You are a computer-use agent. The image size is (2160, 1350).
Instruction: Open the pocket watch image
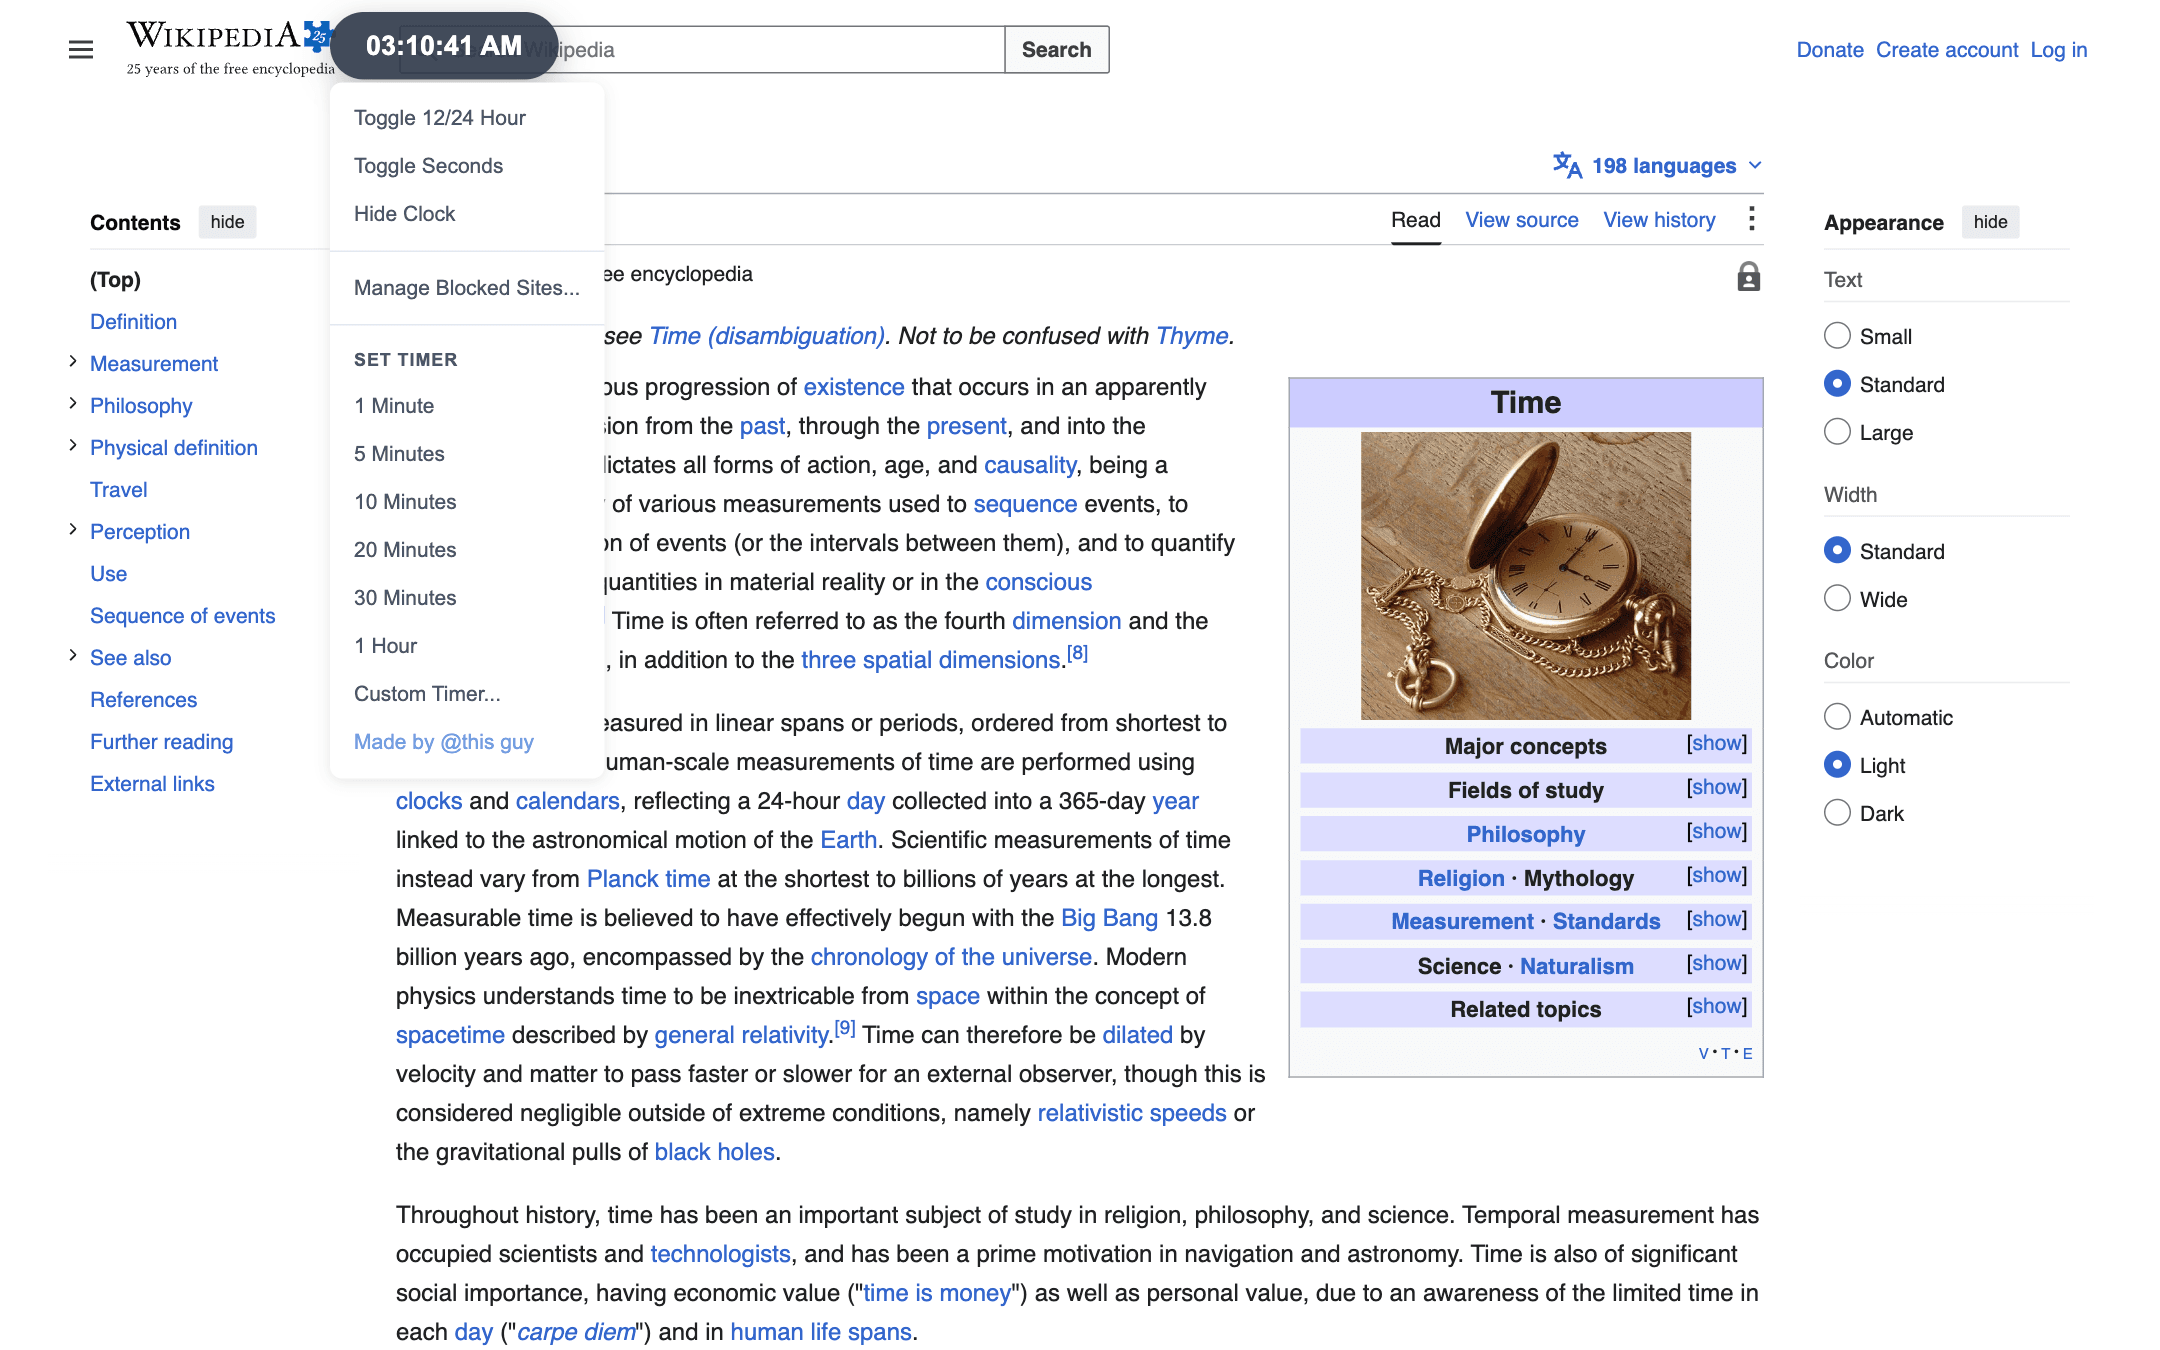pos(1525,575)
